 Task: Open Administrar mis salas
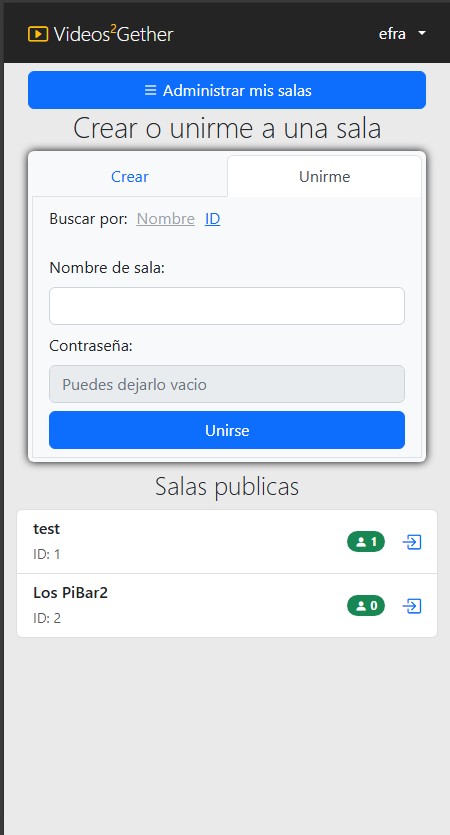pos(227,90)
